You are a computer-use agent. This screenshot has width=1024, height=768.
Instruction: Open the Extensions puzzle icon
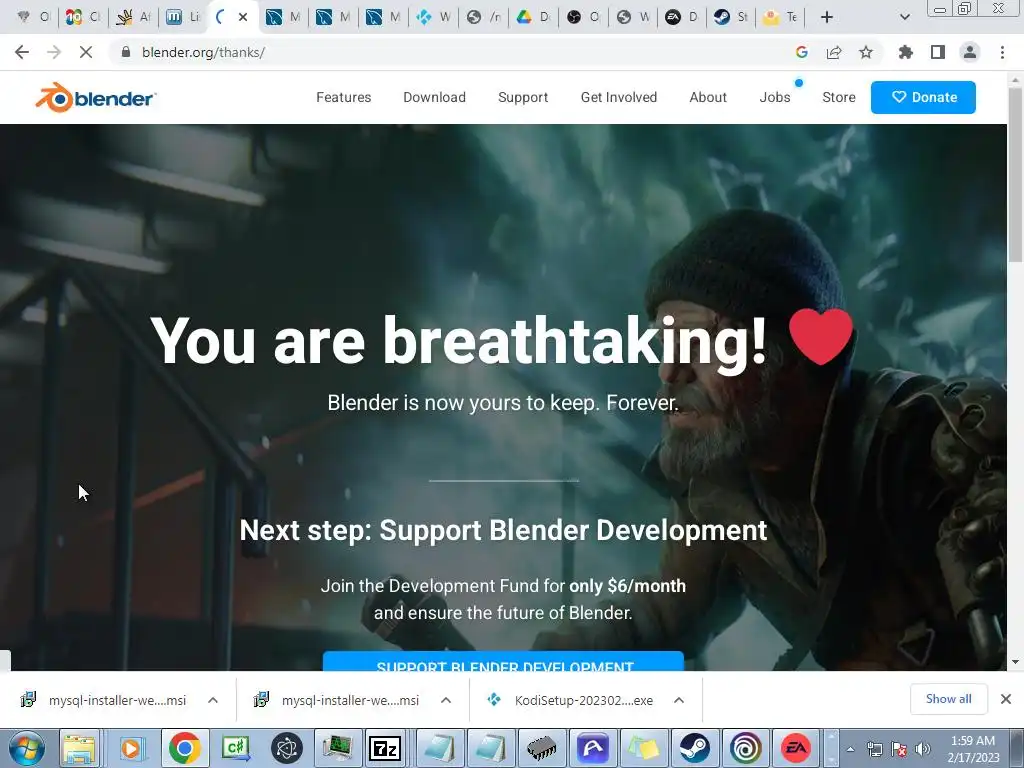[x=905, y=52]
